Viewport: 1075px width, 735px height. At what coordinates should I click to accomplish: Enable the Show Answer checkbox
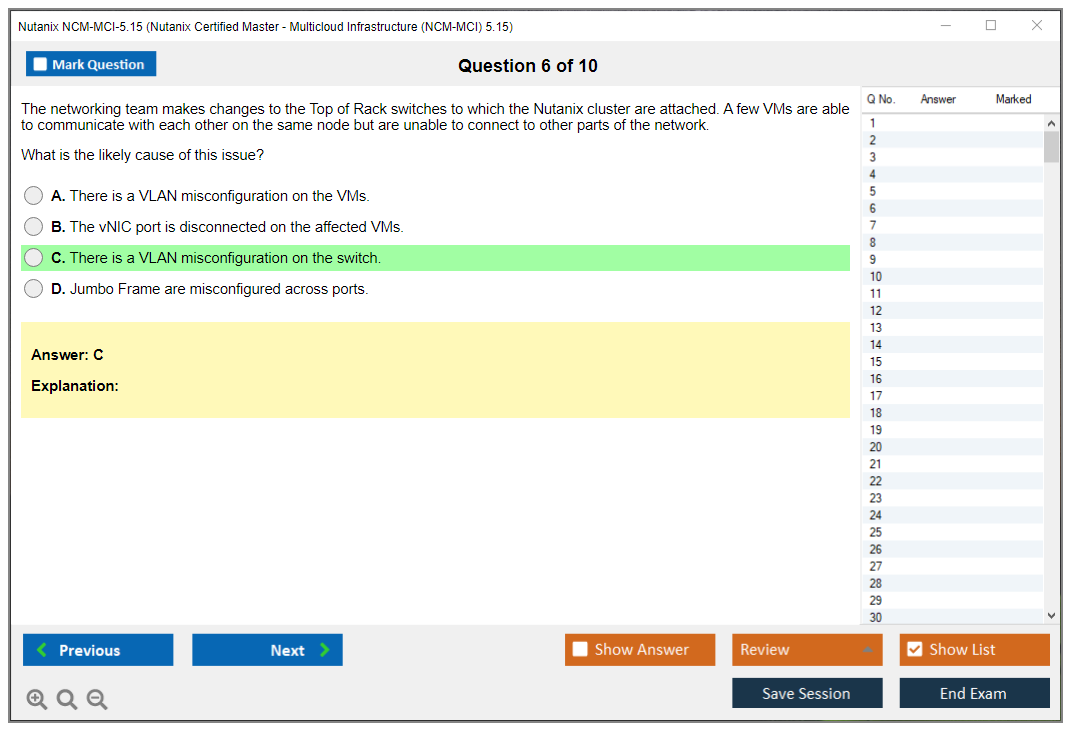(x=580, y=650)
